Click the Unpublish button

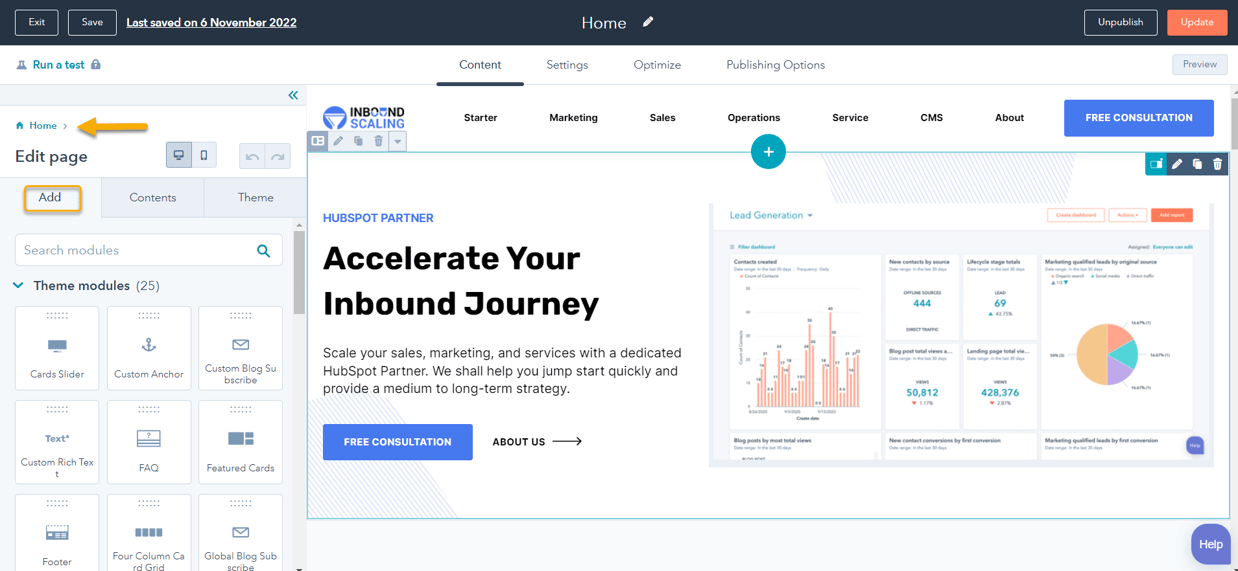[x=1120, y=22]
